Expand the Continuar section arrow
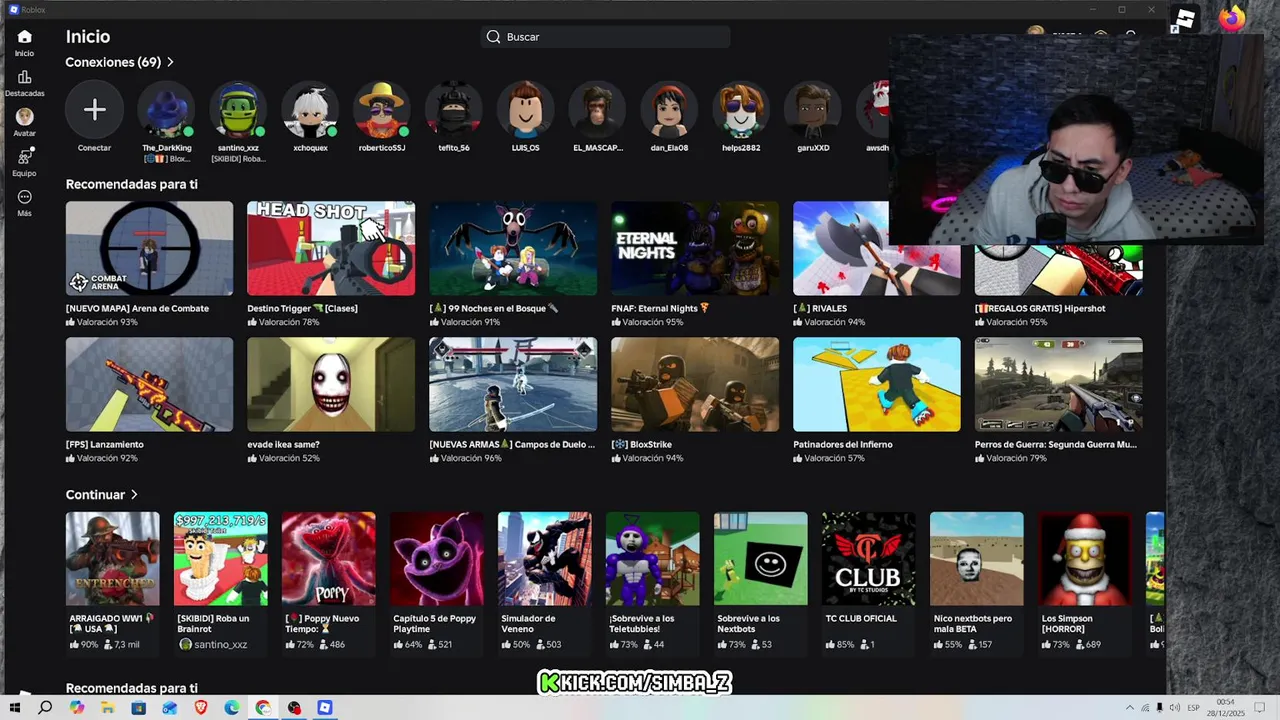Screen dimensions: 1280x720 click(134, 495)
